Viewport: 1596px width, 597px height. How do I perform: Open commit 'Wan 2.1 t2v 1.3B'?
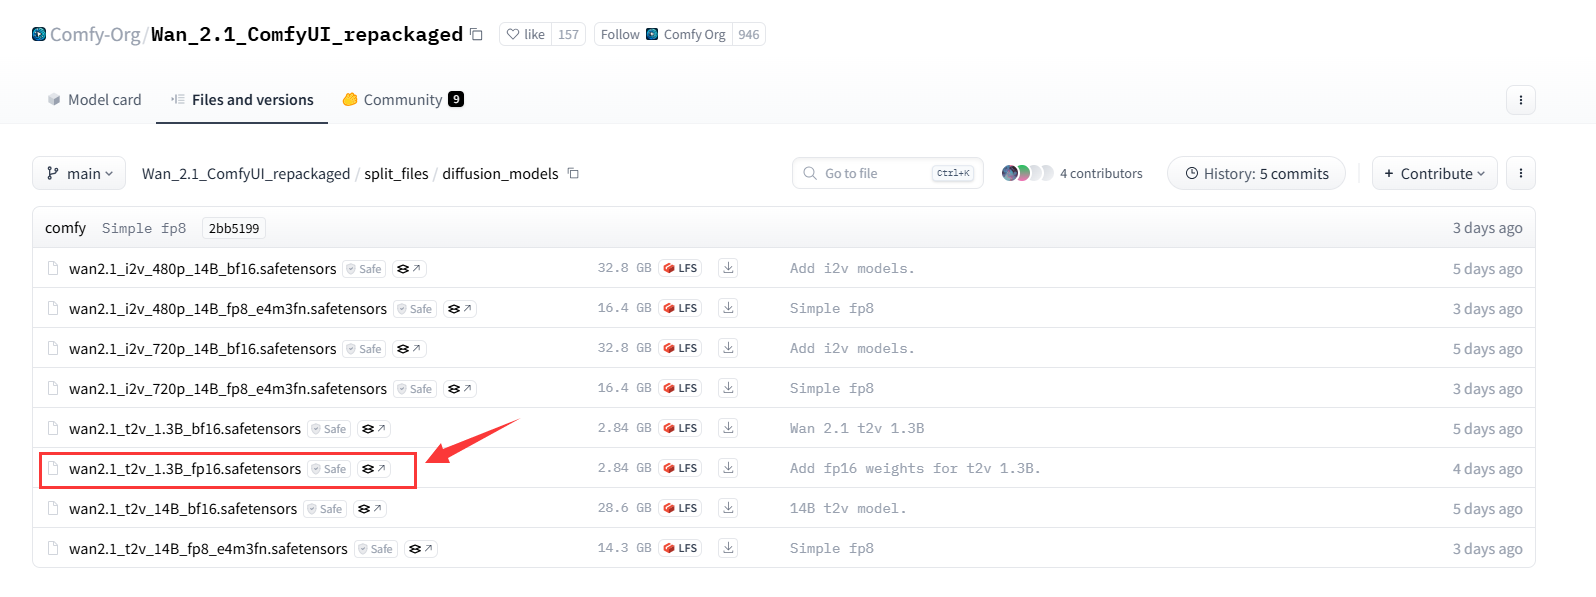(x=857, y=428)
